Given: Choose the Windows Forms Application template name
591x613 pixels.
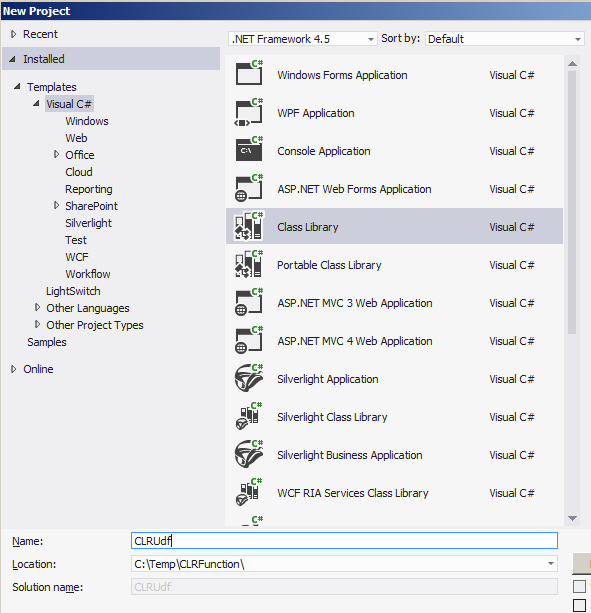Looking at the screenshot, I should (x=342, y=75).
